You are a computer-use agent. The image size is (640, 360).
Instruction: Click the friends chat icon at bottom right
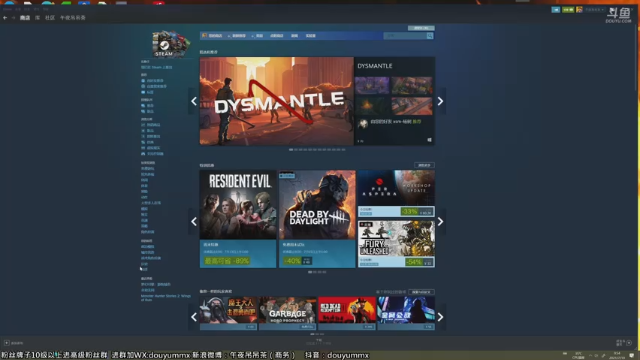coord(629,343)
